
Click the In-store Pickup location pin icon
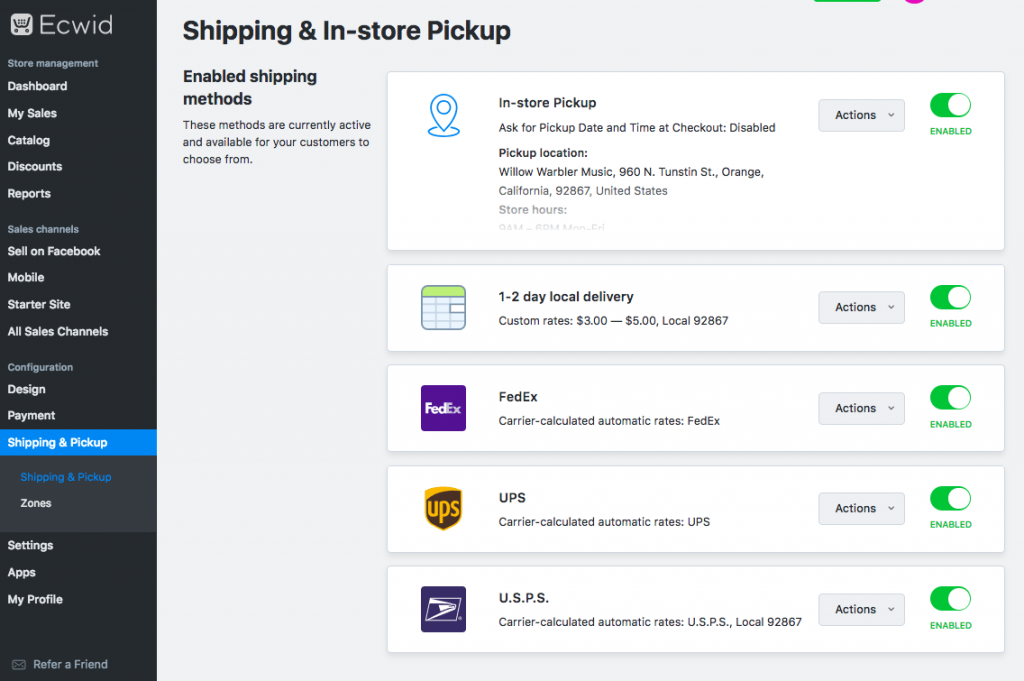click(x=443, y=115)
